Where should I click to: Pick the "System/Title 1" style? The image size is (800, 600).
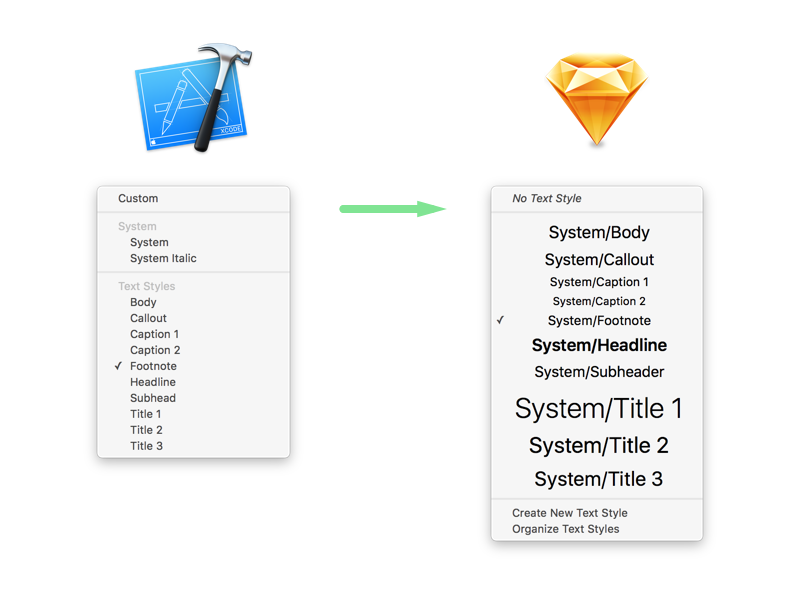click(x=596, y=408)
